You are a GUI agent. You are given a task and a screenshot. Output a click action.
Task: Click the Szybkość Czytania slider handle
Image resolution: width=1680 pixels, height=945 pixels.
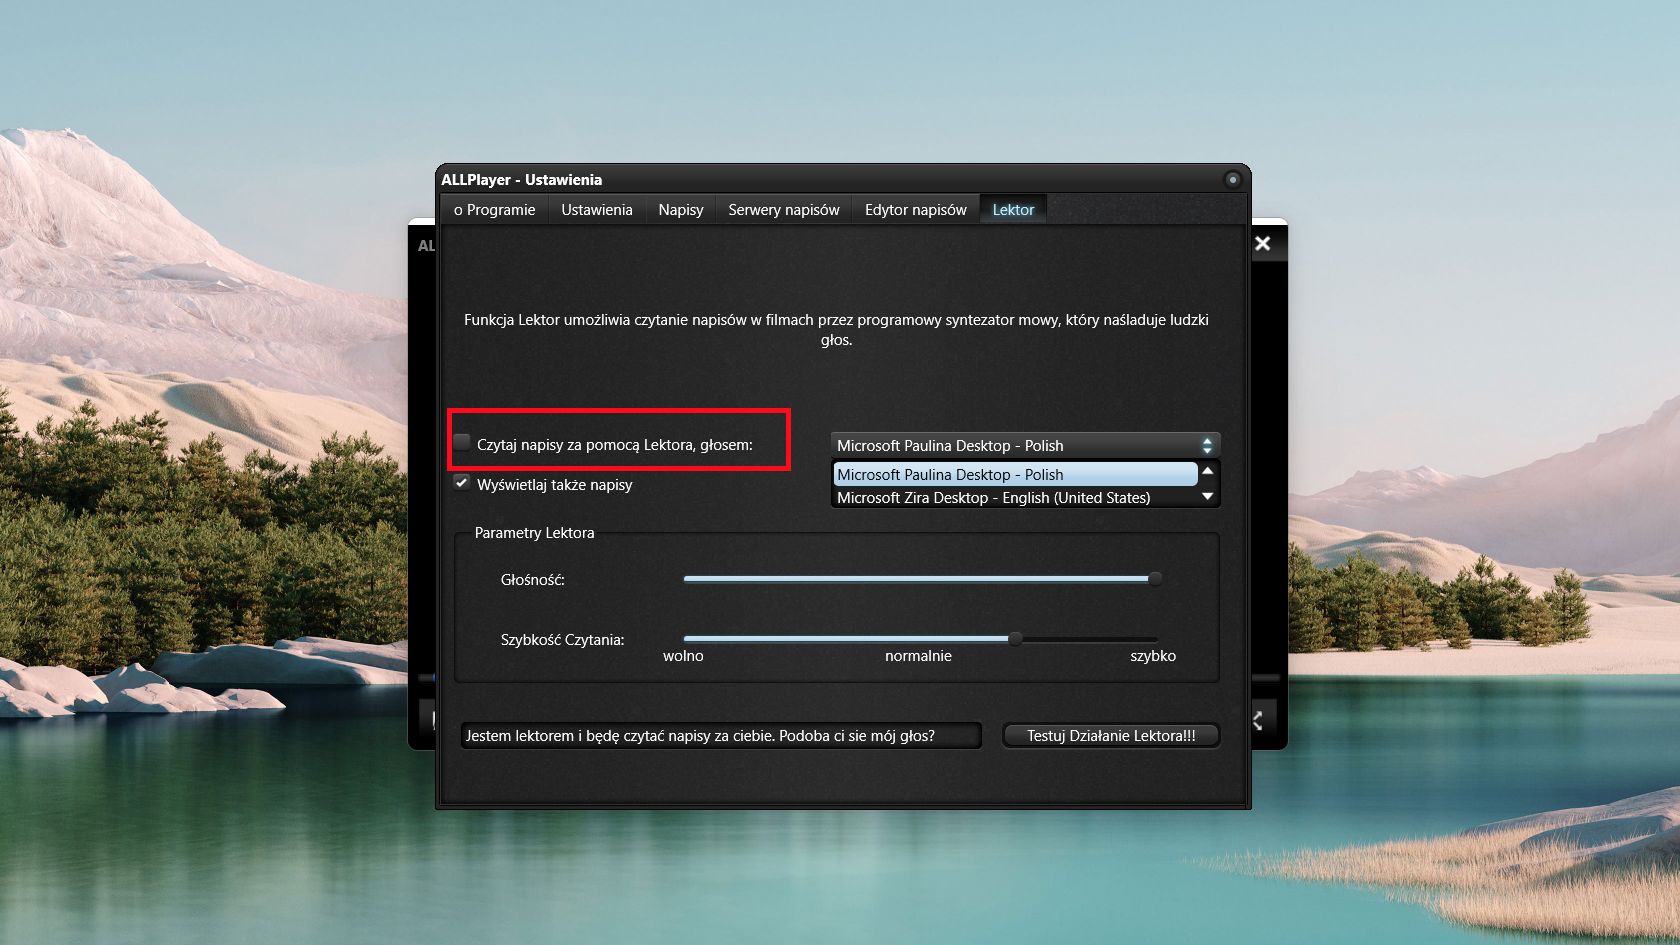tap(1015, 639)
